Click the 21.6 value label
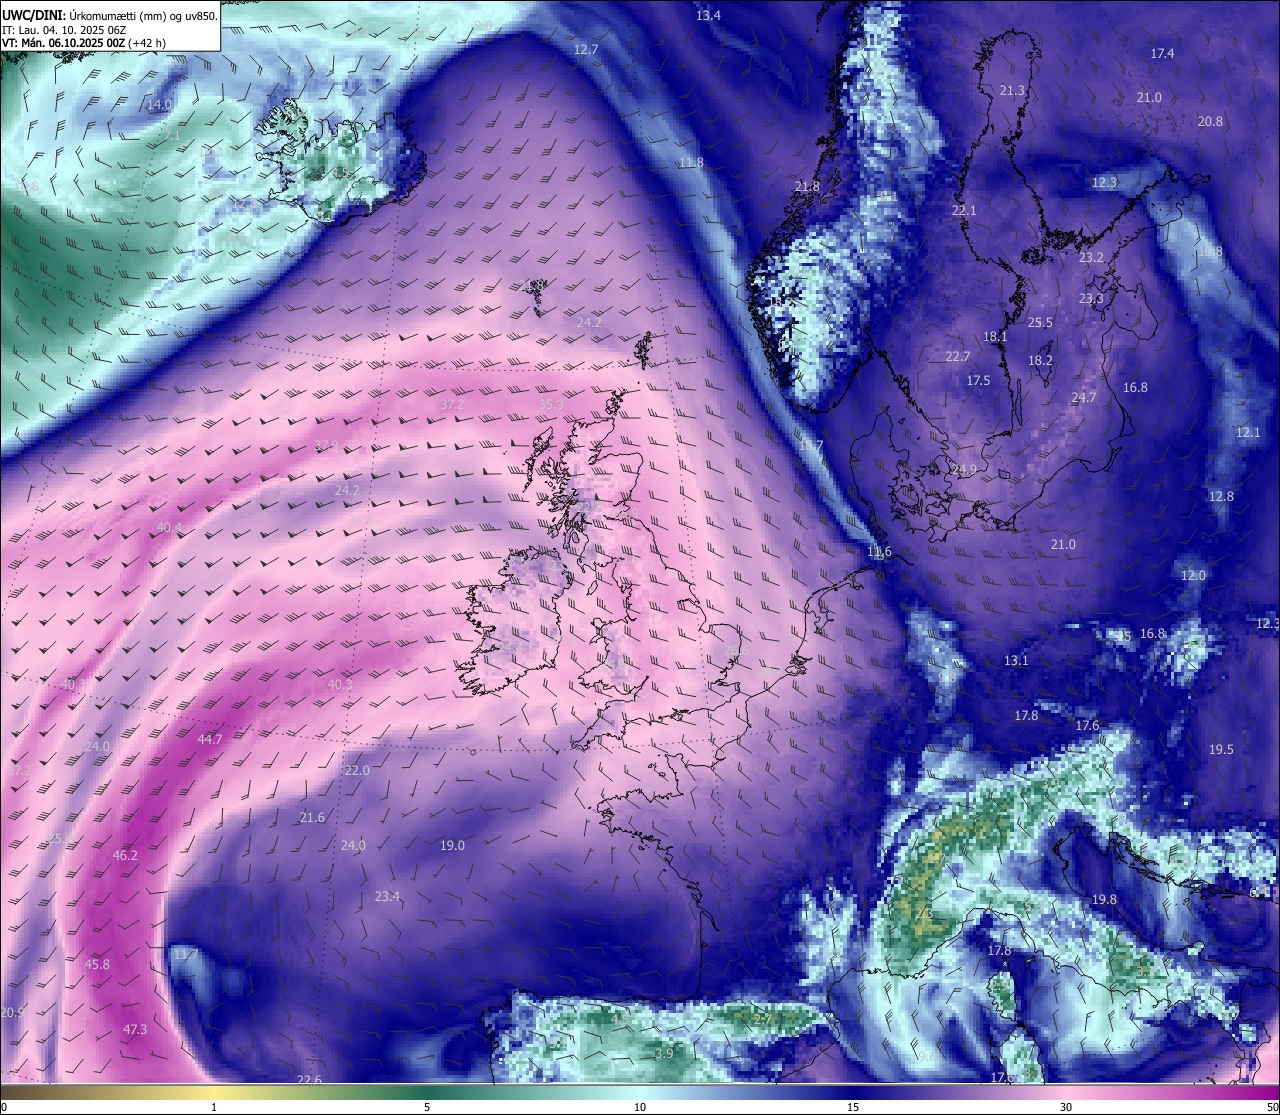The image size is (1280, 1115). pyautogui.click(x=312, y=817)
